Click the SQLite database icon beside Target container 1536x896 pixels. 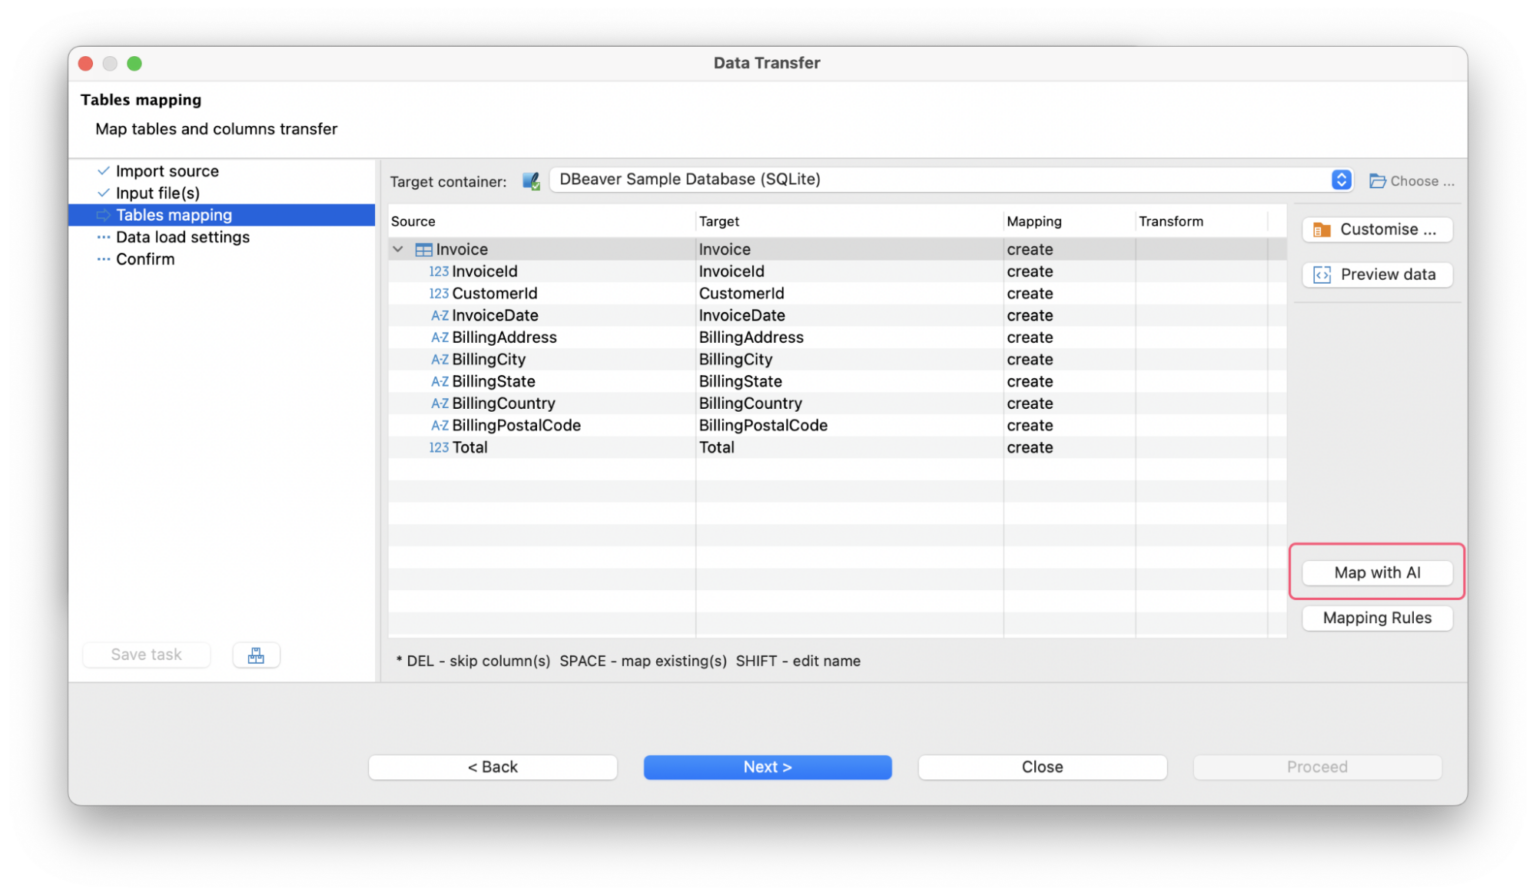coord(530,180)
